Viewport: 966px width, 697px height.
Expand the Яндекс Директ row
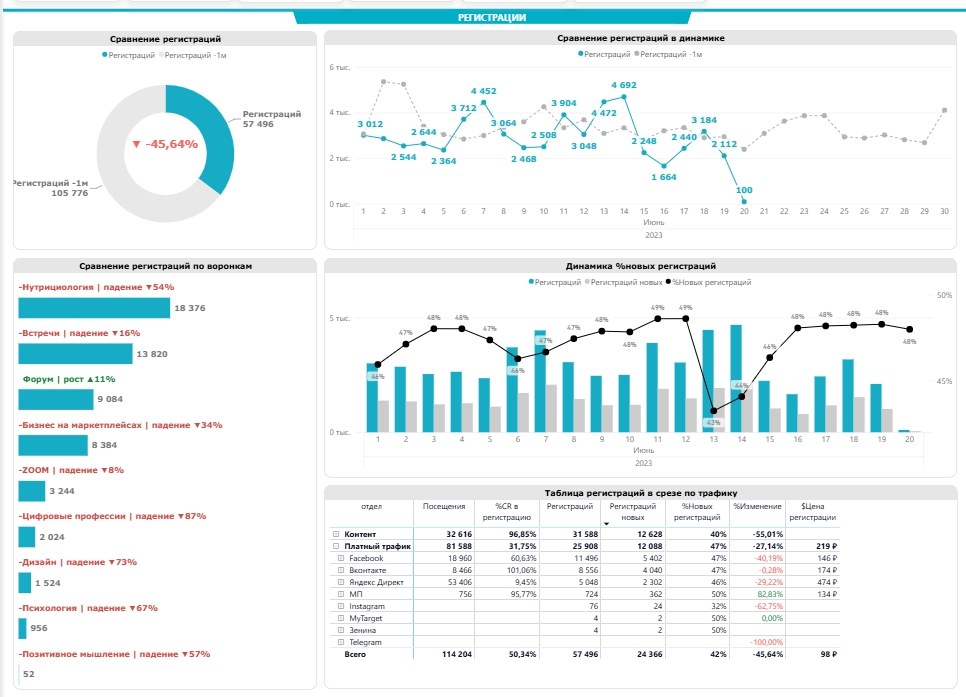tap(341, 582)
